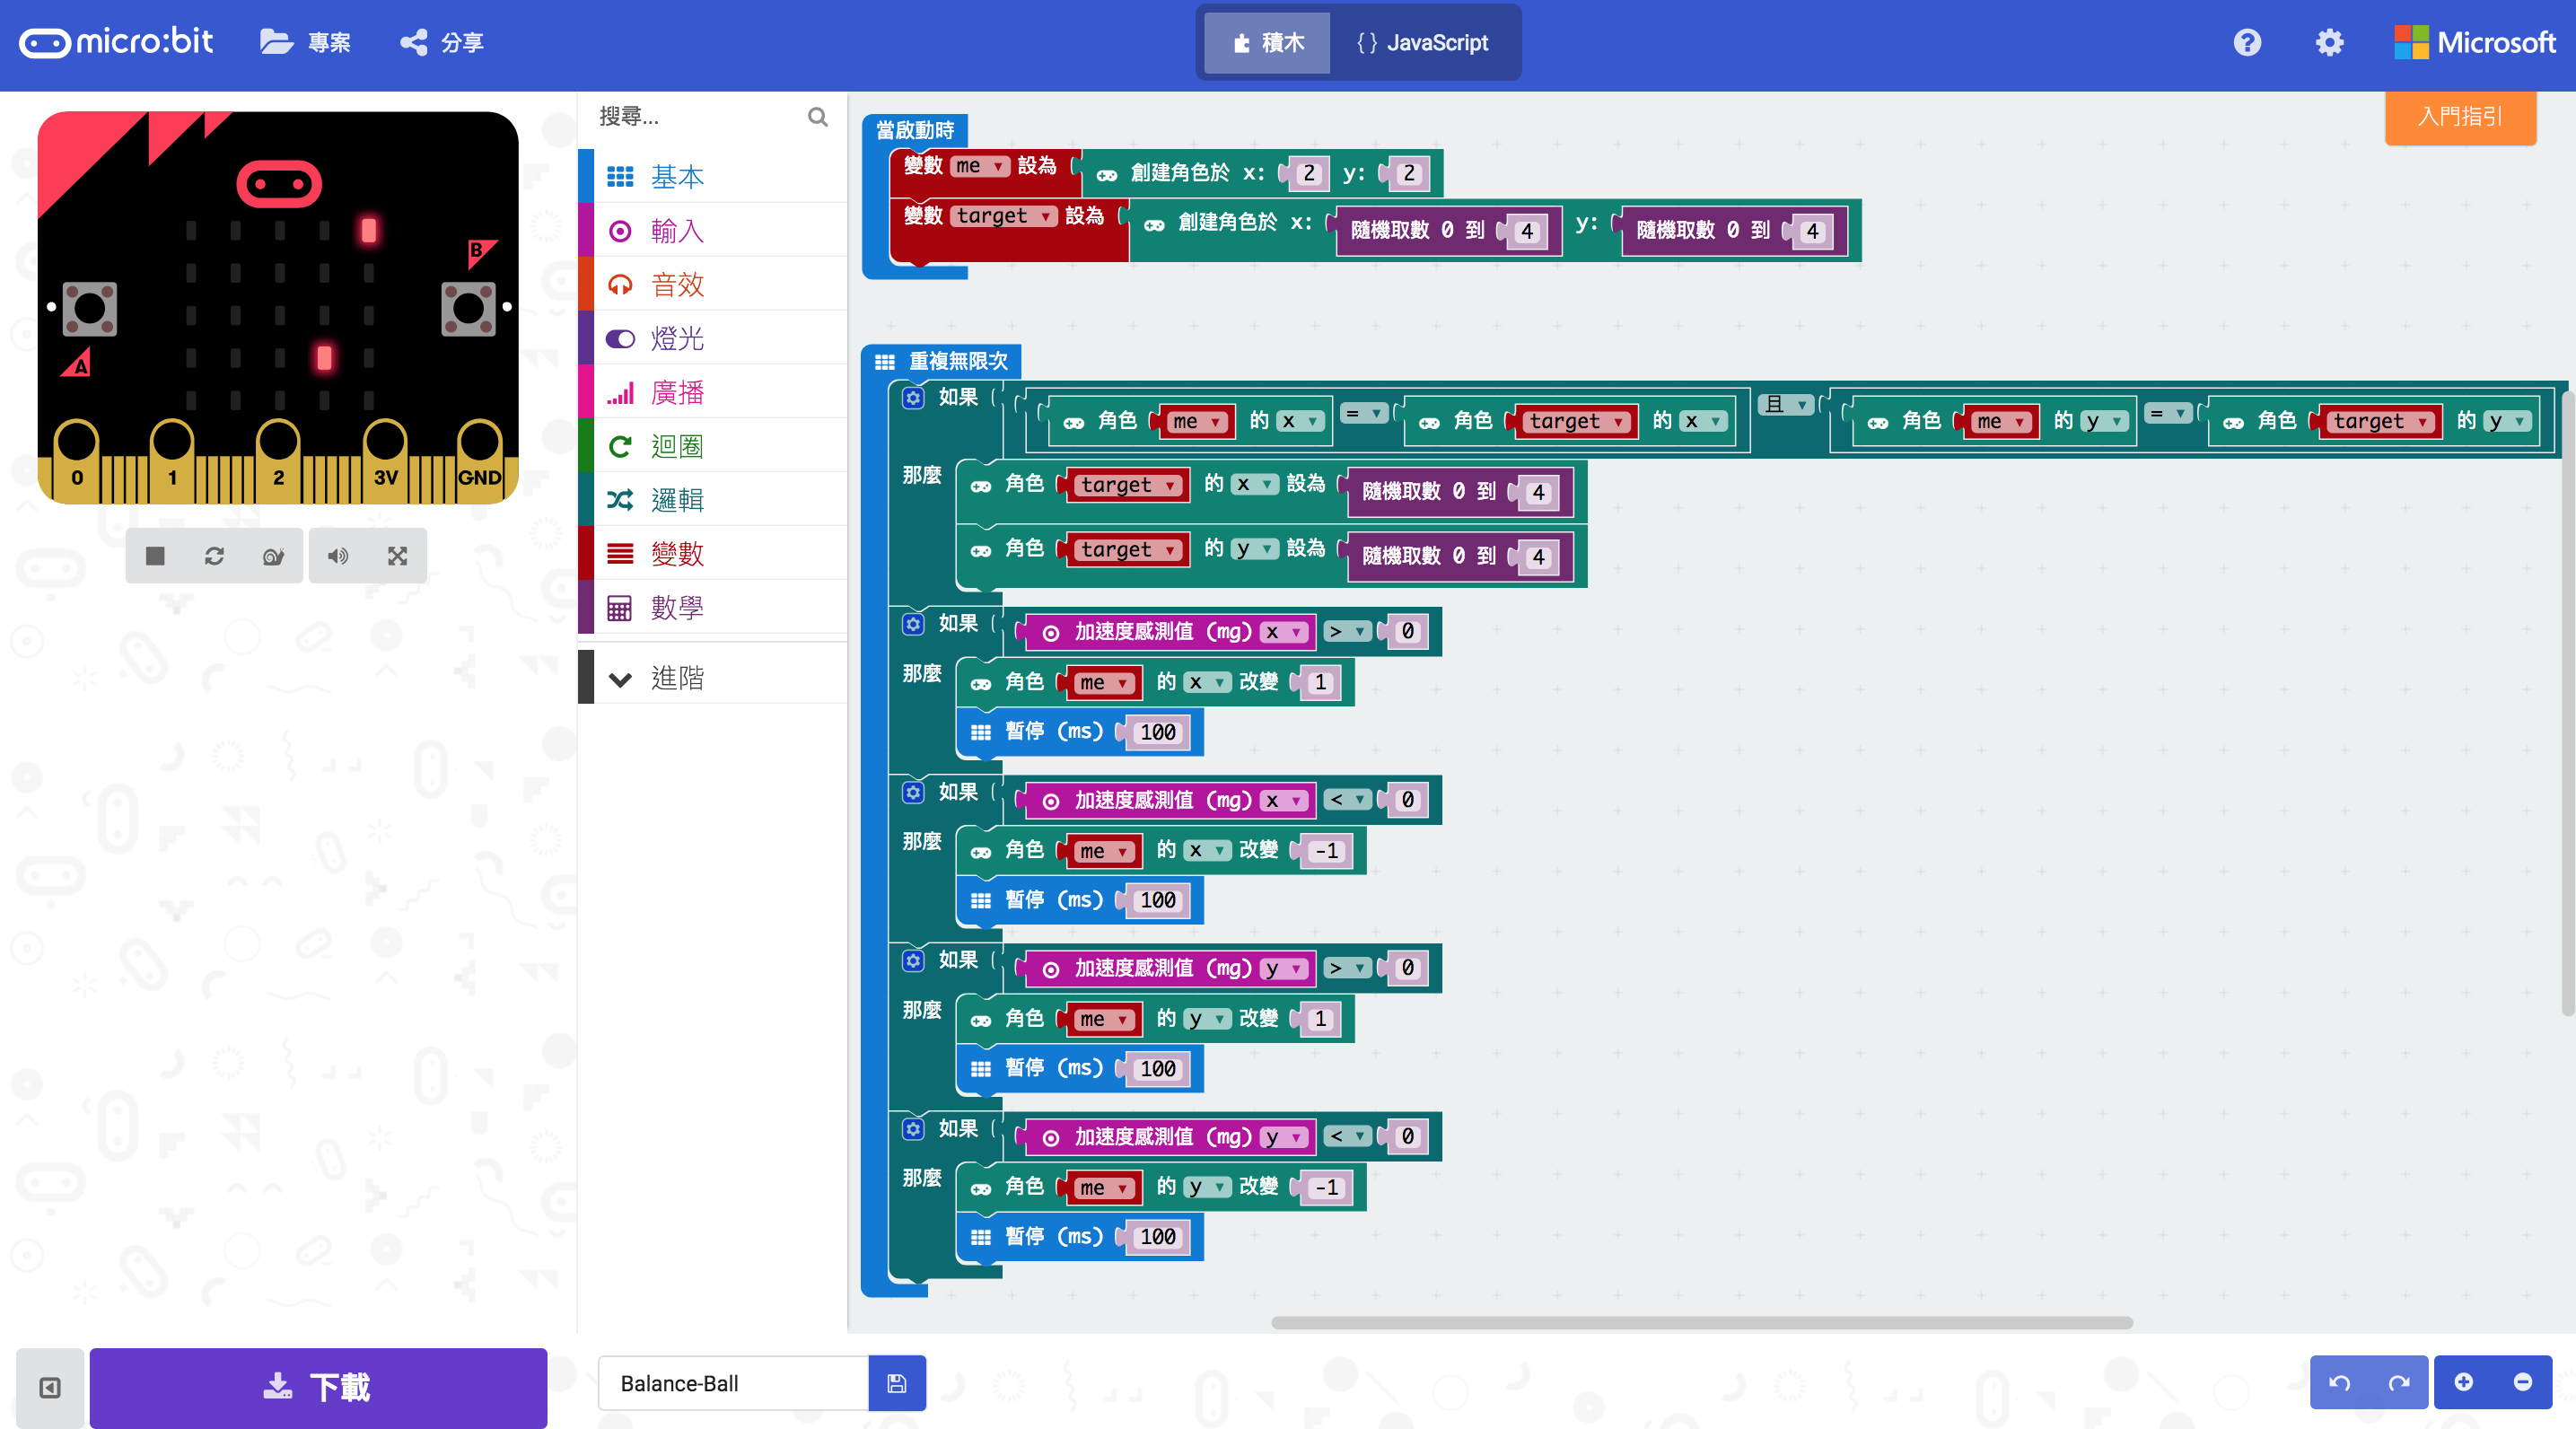Save the project with disk icon
This screenshot has height=1429, width=2576.
[x=897, y=1383]
